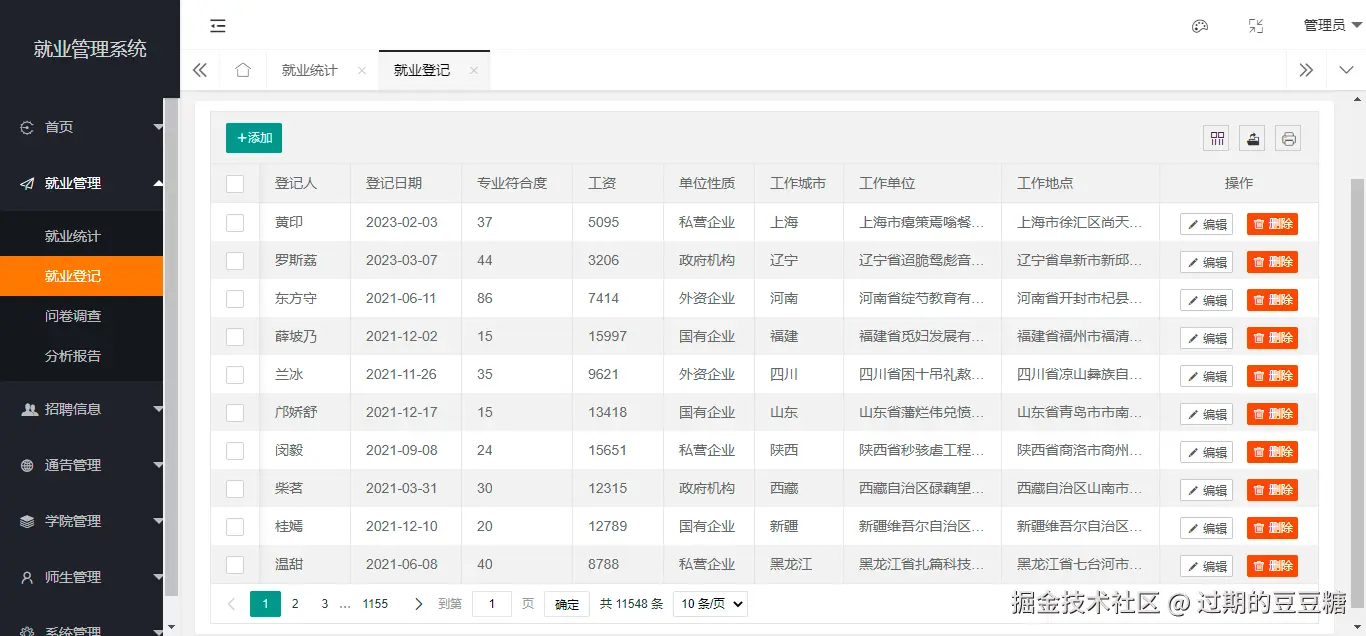This screenshot has height=636, width=1366.
Task: Switch to the 就业统计 tab
Action: coord(308,70)
